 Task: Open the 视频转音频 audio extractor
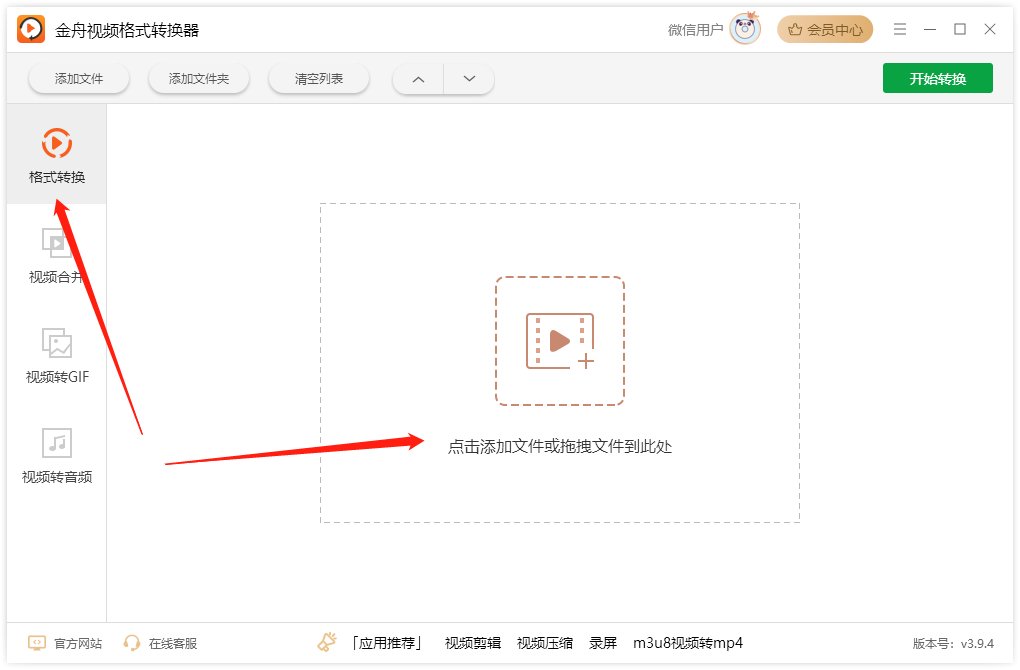pos(57,455)
